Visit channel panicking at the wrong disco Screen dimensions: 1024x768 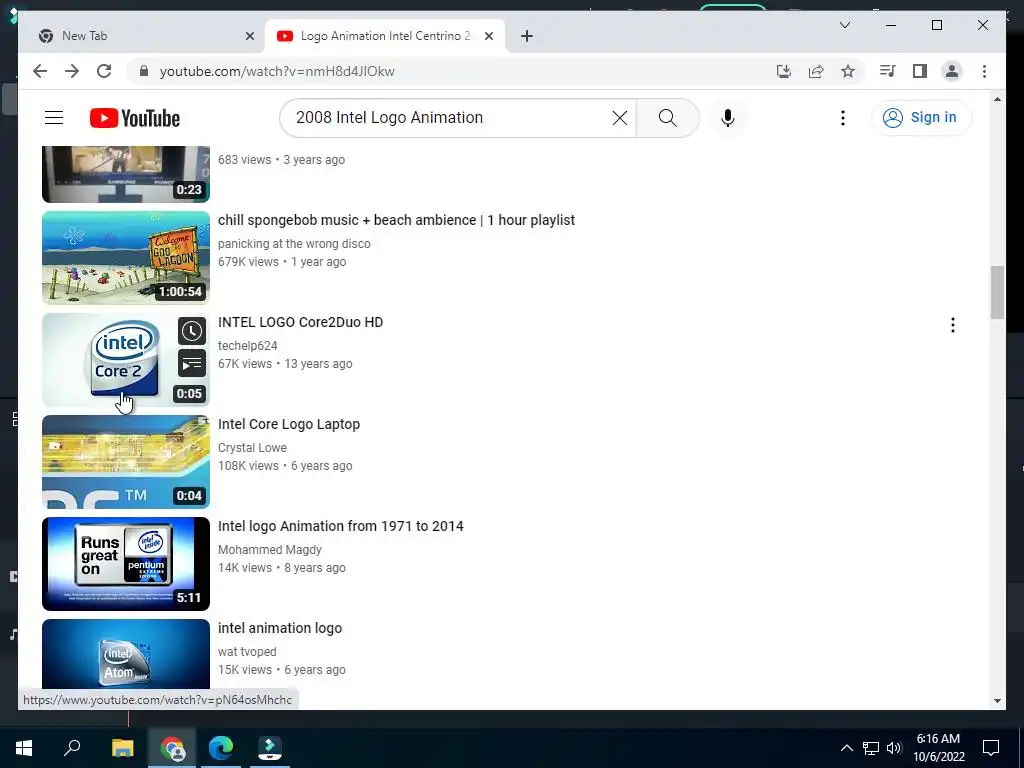(x=294, y=244)
